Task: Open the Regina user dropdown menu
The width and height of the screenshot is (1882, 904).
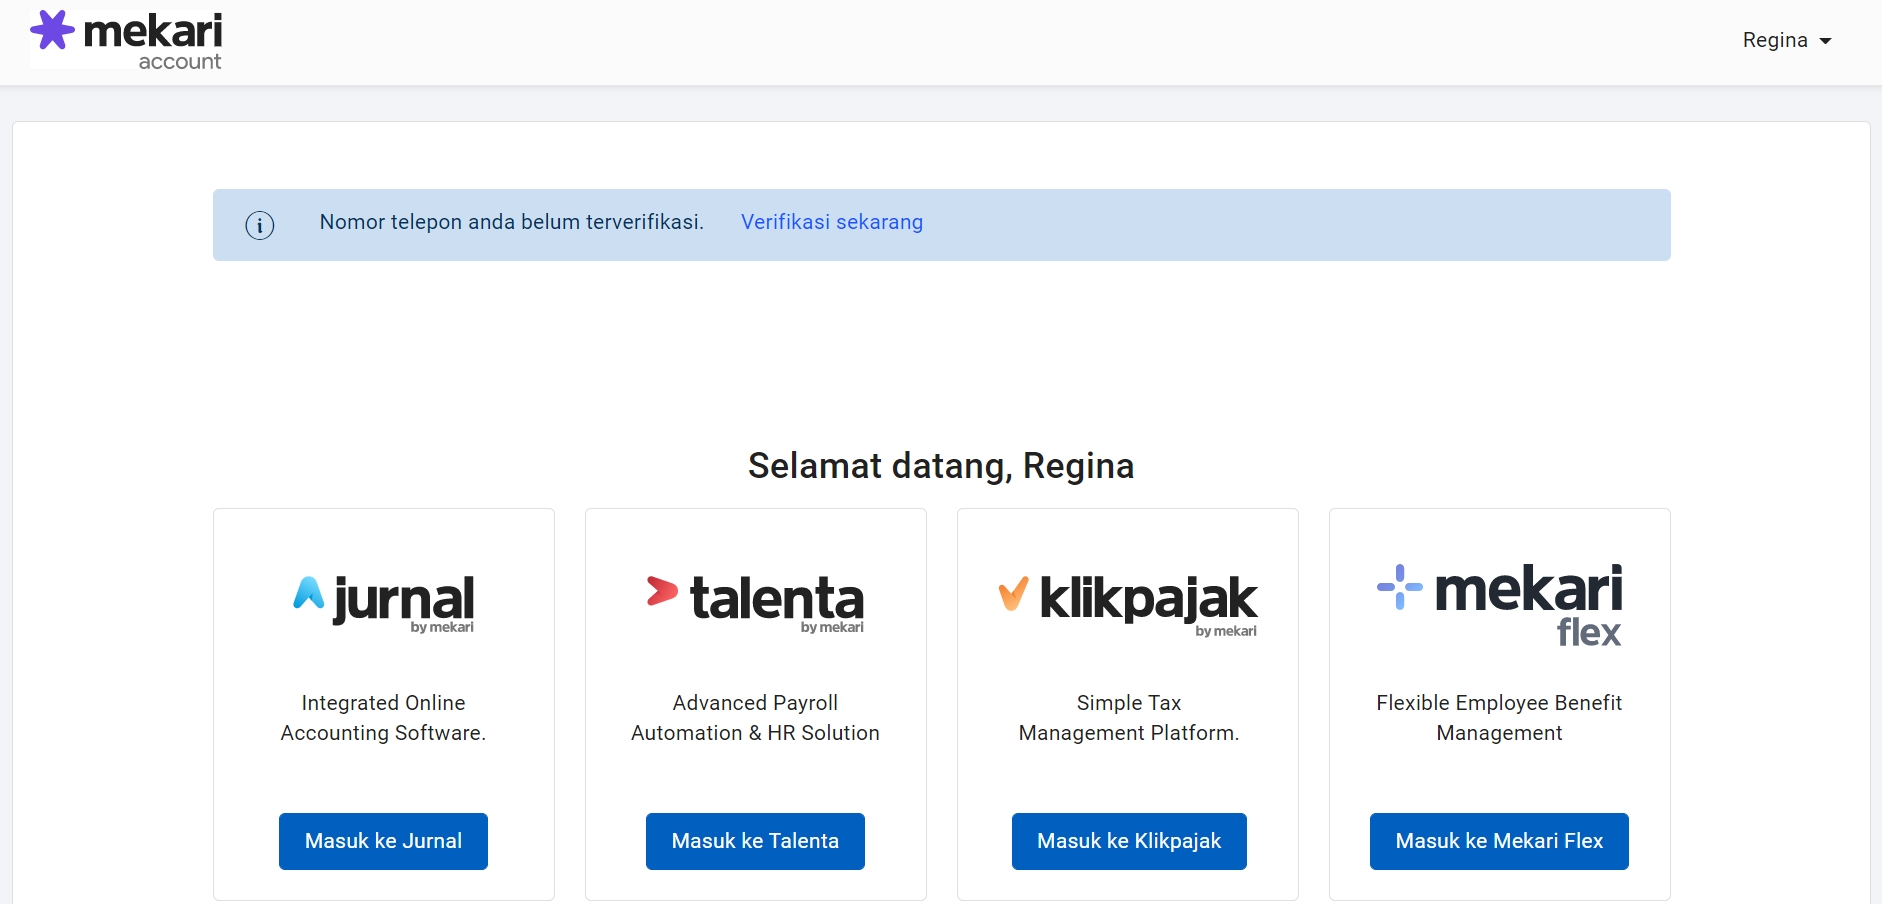Action: [x=1786, y=40]
